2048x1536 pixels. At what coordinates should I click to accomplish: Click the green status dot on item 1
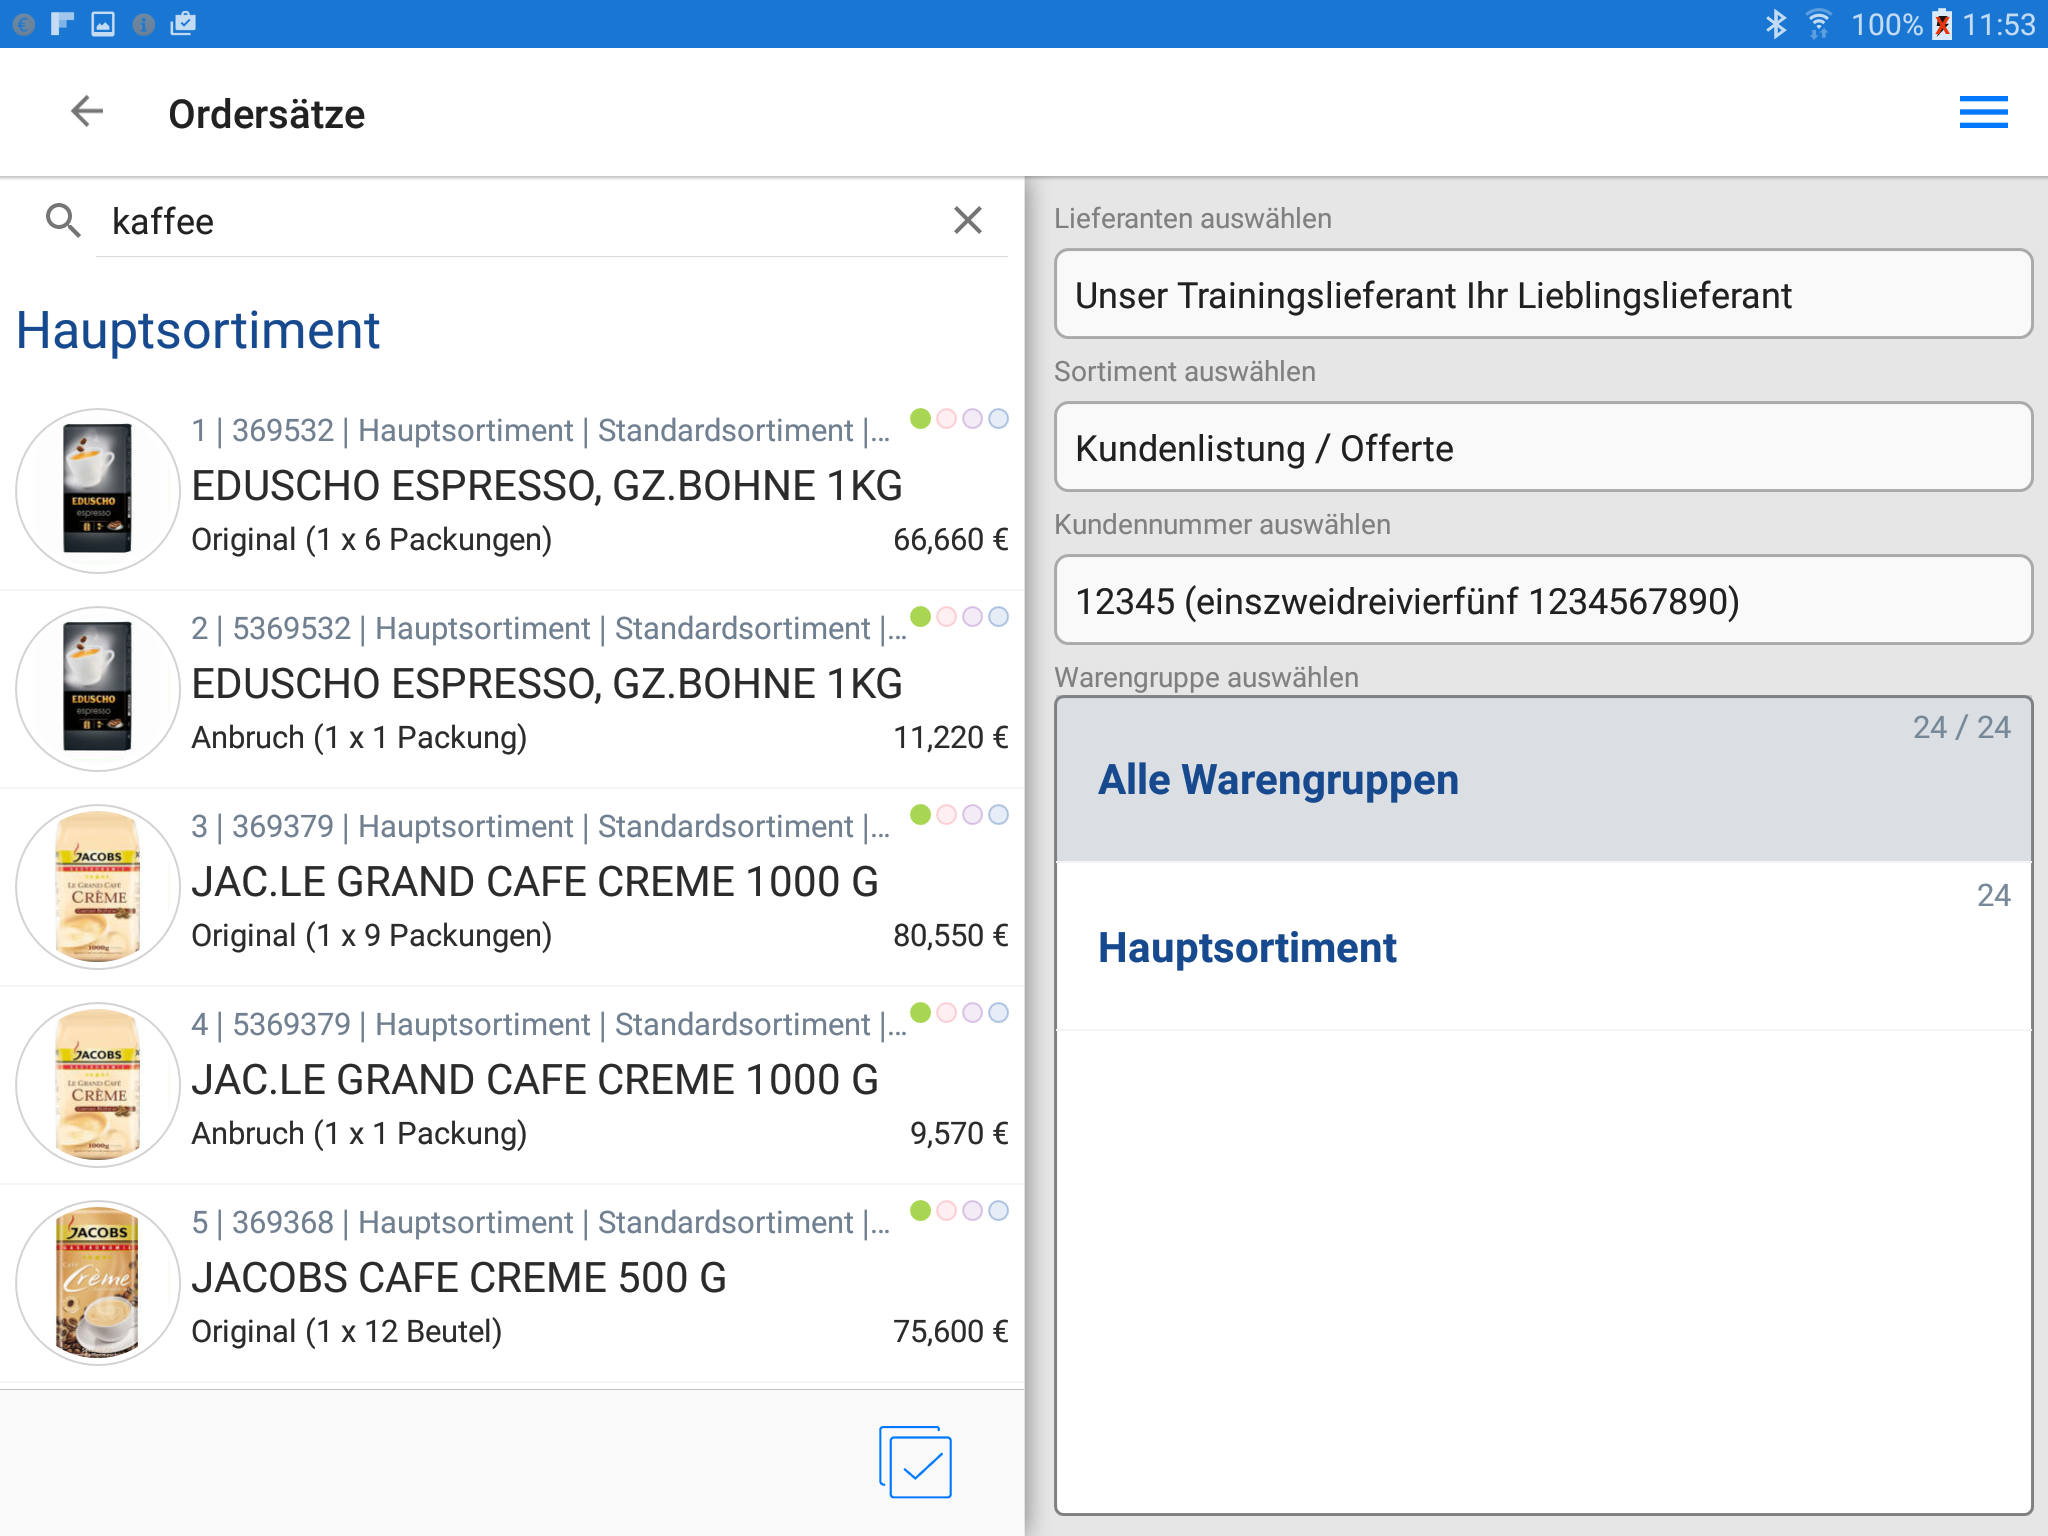click(x=920, y=418)
